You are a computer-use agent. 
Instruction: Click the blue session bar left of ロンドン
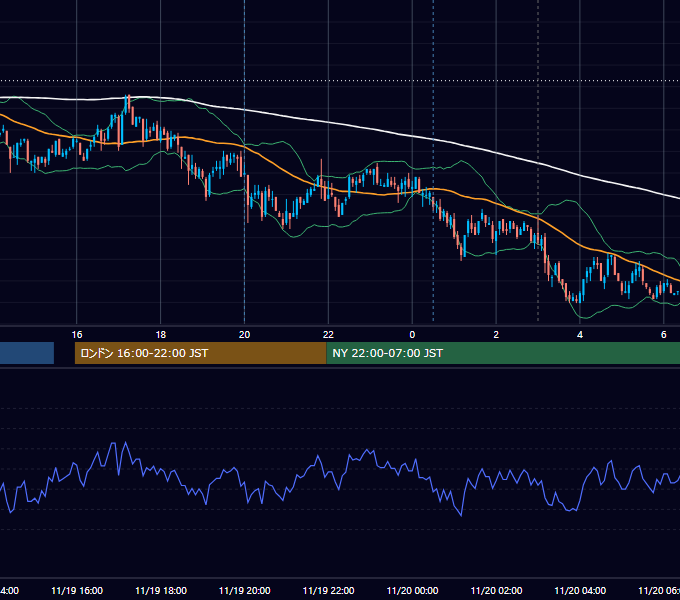tap(27, 353)
